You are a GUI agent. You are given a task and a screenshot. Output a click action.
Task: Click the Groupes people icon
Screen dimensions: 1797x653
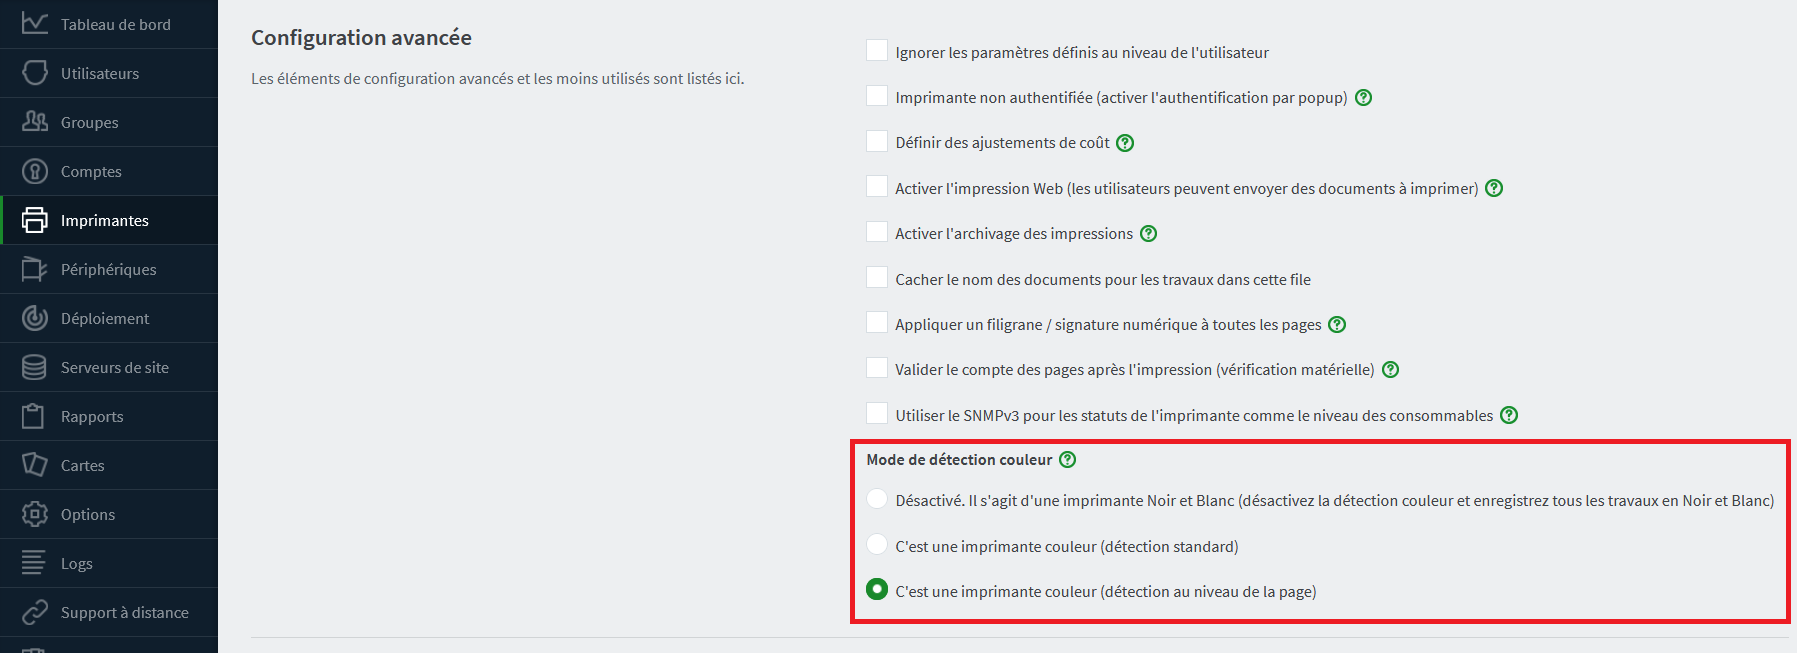35,122
